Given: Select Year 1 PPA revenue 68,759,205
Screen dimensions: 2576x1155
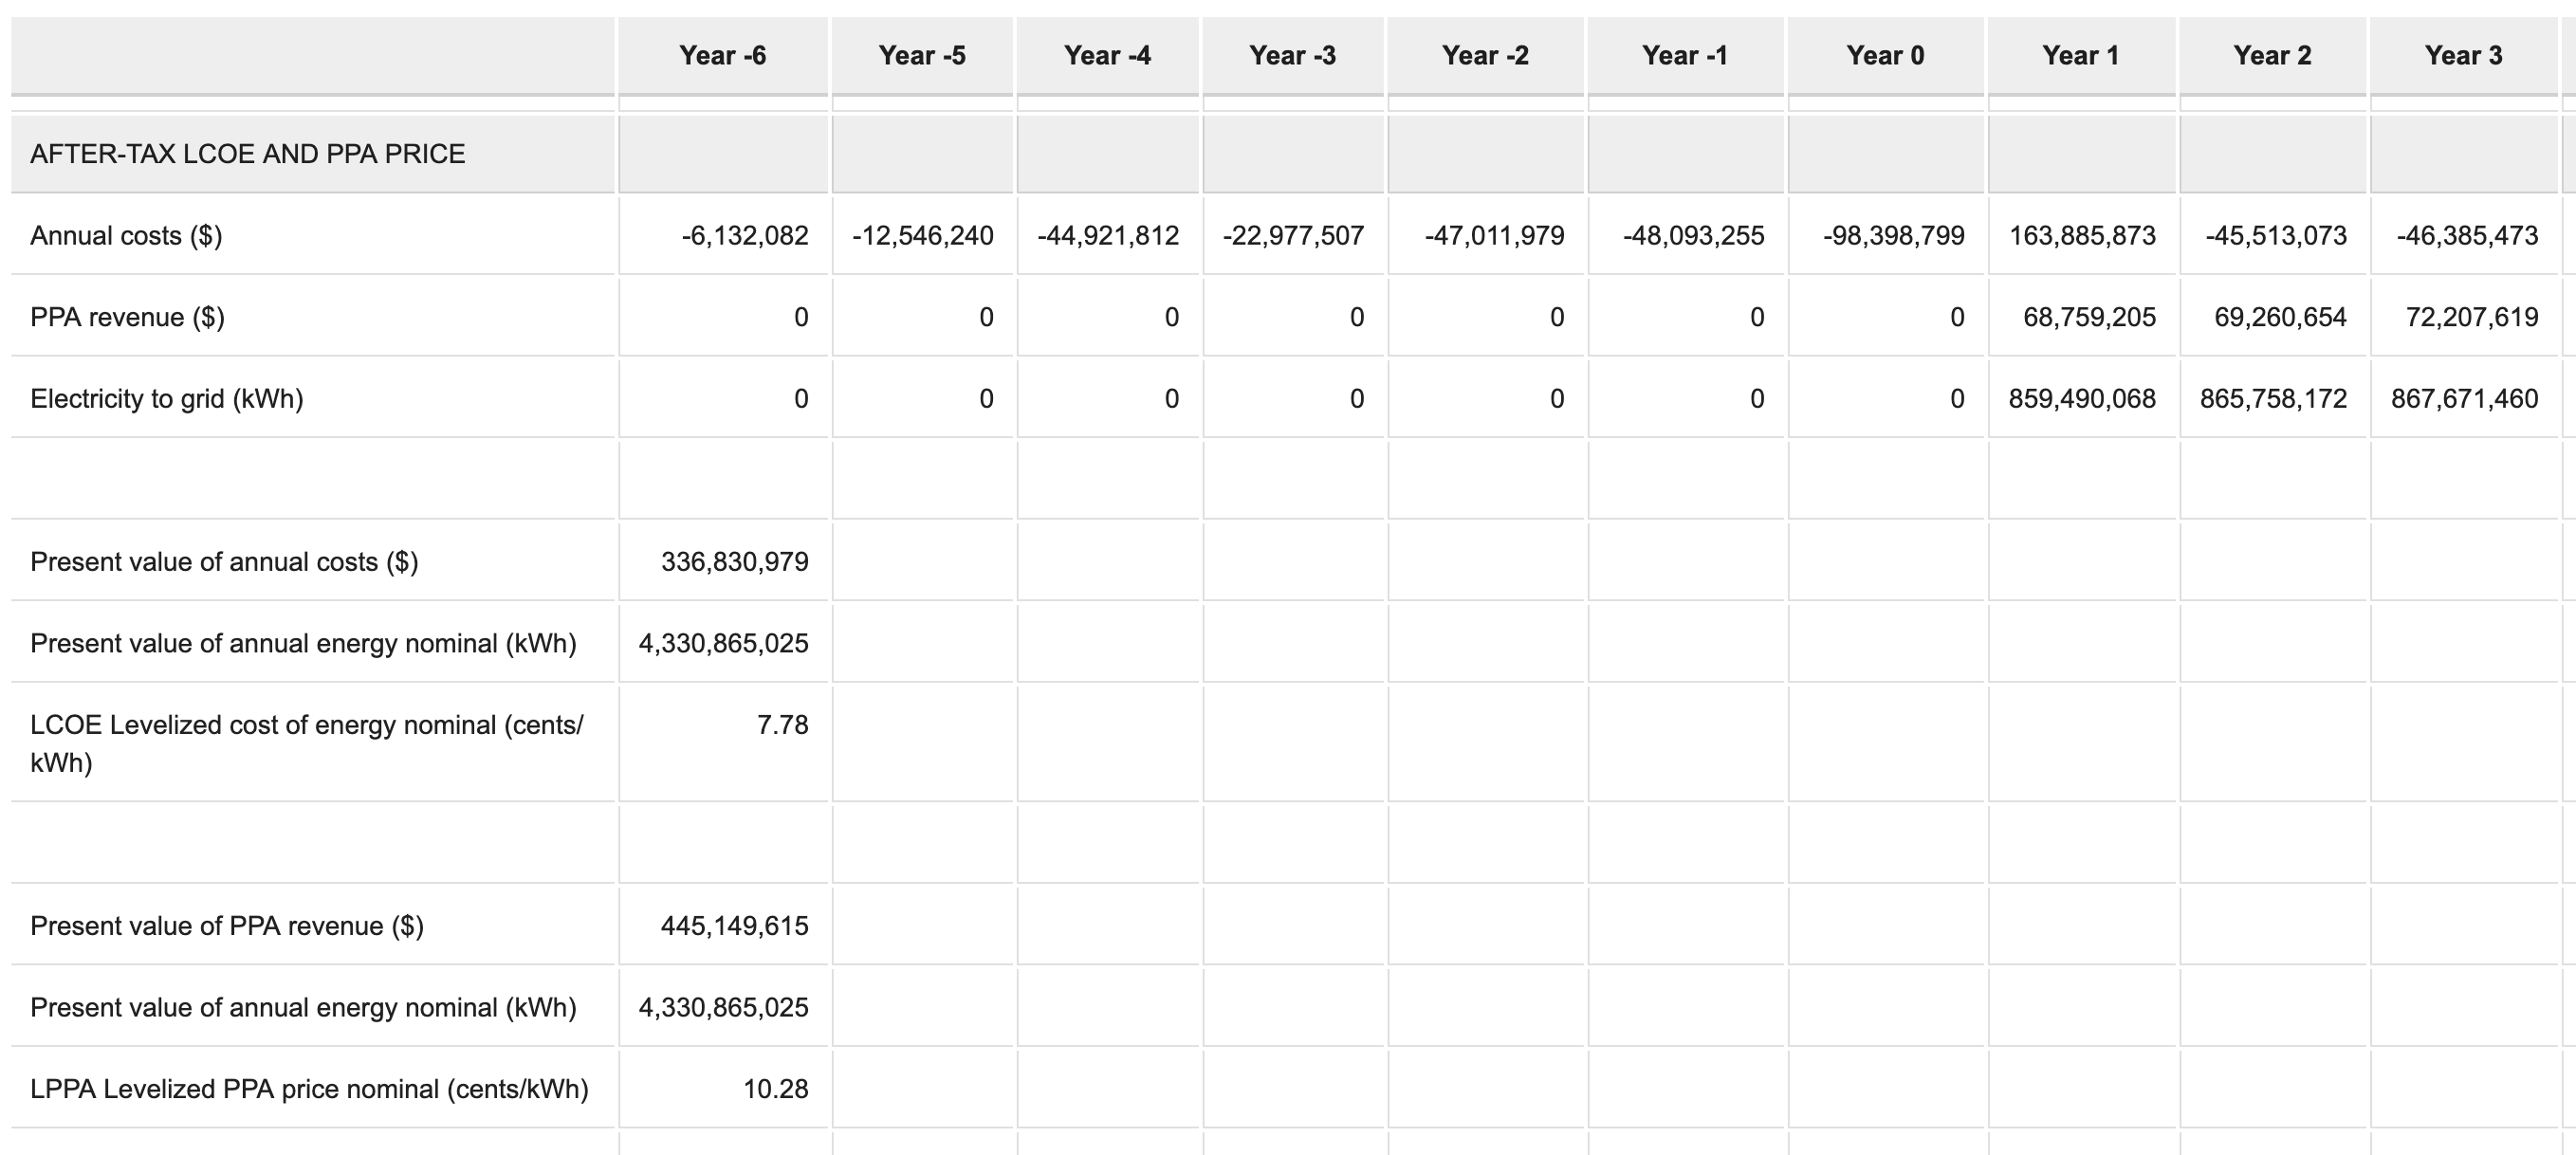Looking at the screenshot, I should tap(2089, 318).
